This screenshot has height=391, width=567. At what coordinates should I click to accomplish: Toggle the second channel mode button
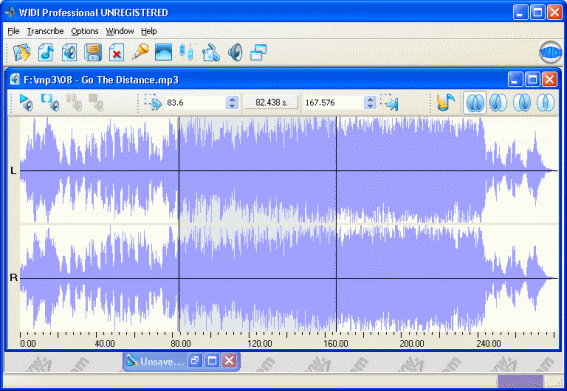click(498, 102)
